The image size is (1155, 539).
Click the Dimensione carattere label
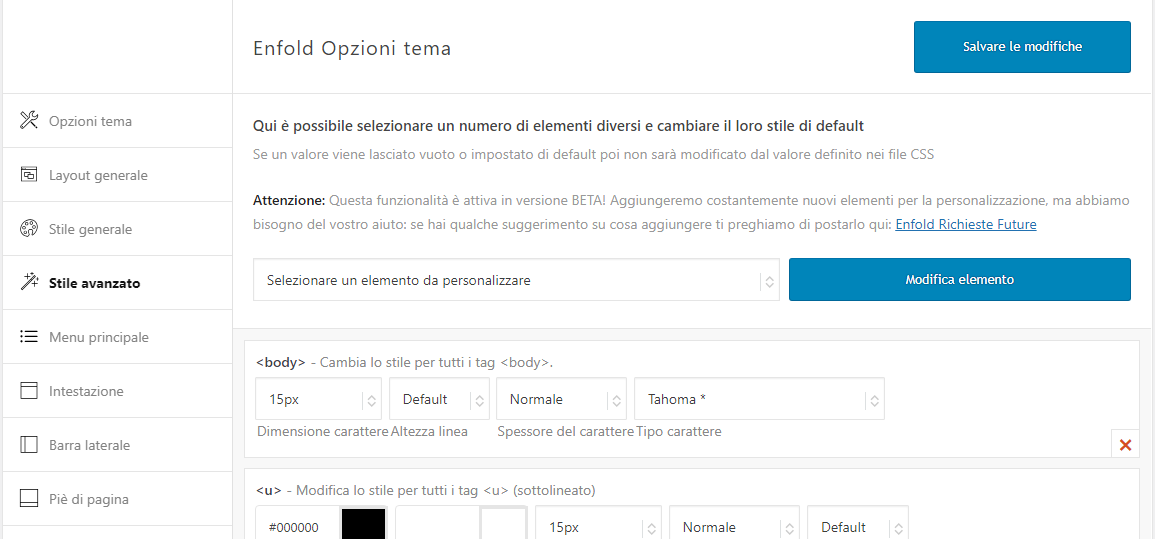[323, 431]
